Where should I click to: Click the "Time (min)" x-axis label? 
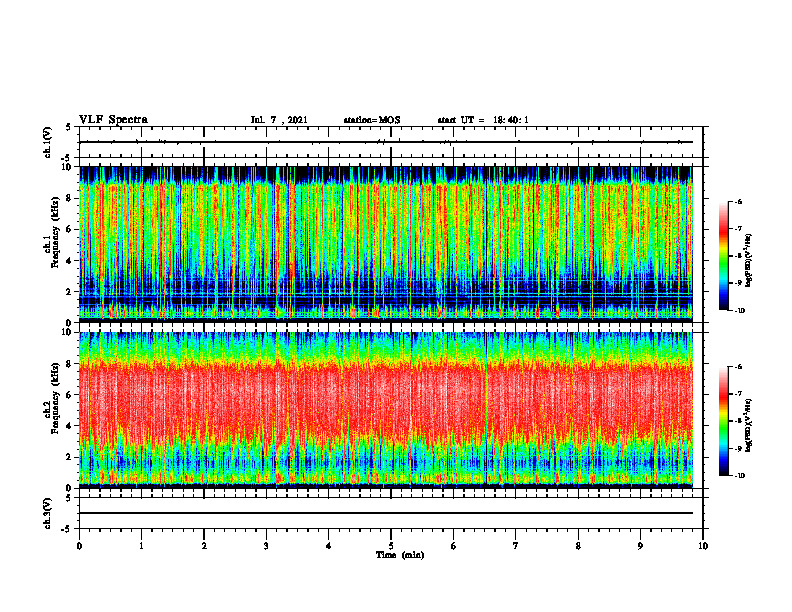pyautogui.click(x=400, y=555)
